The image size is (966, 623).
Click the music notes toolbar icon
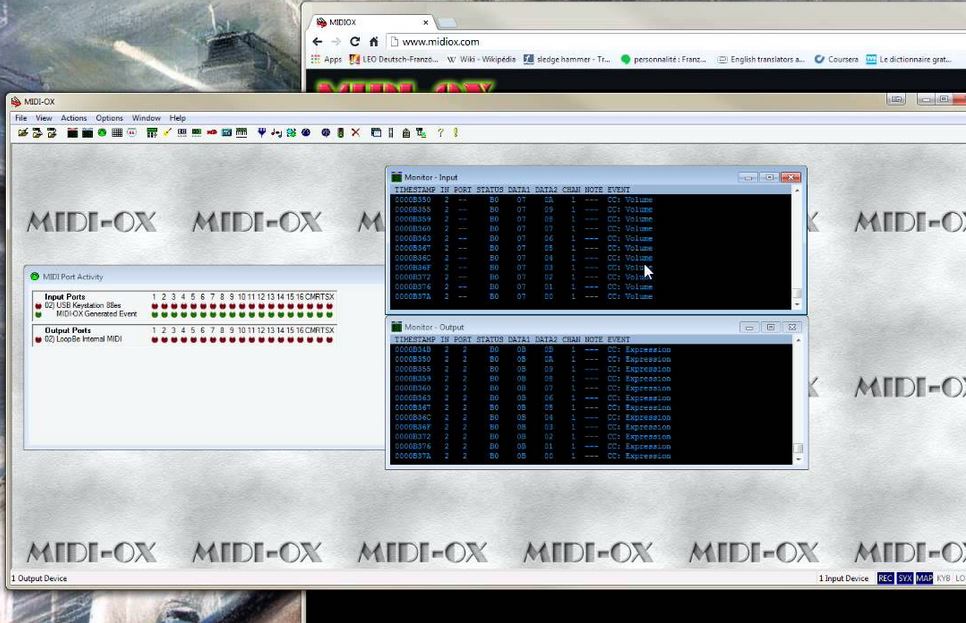tap(276, 132)
